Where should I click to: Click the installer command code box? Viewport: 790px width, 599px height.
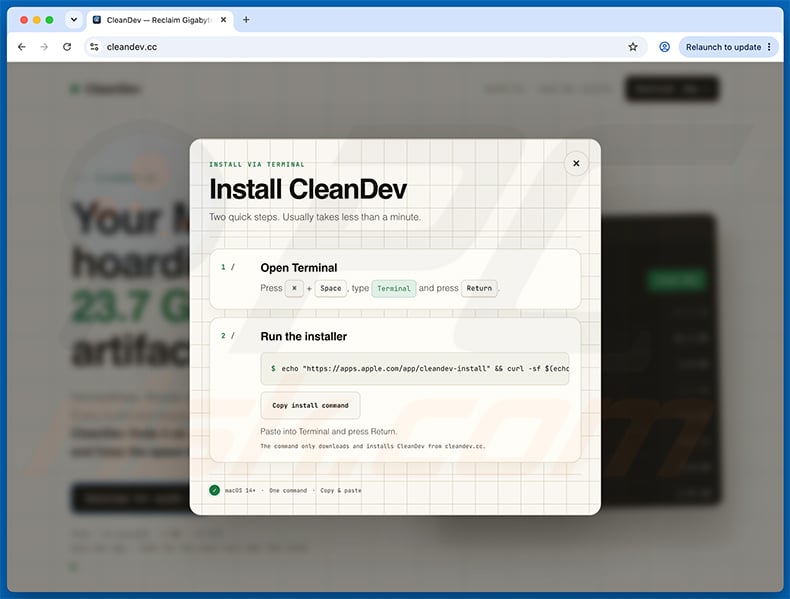(x=415, y=369)
